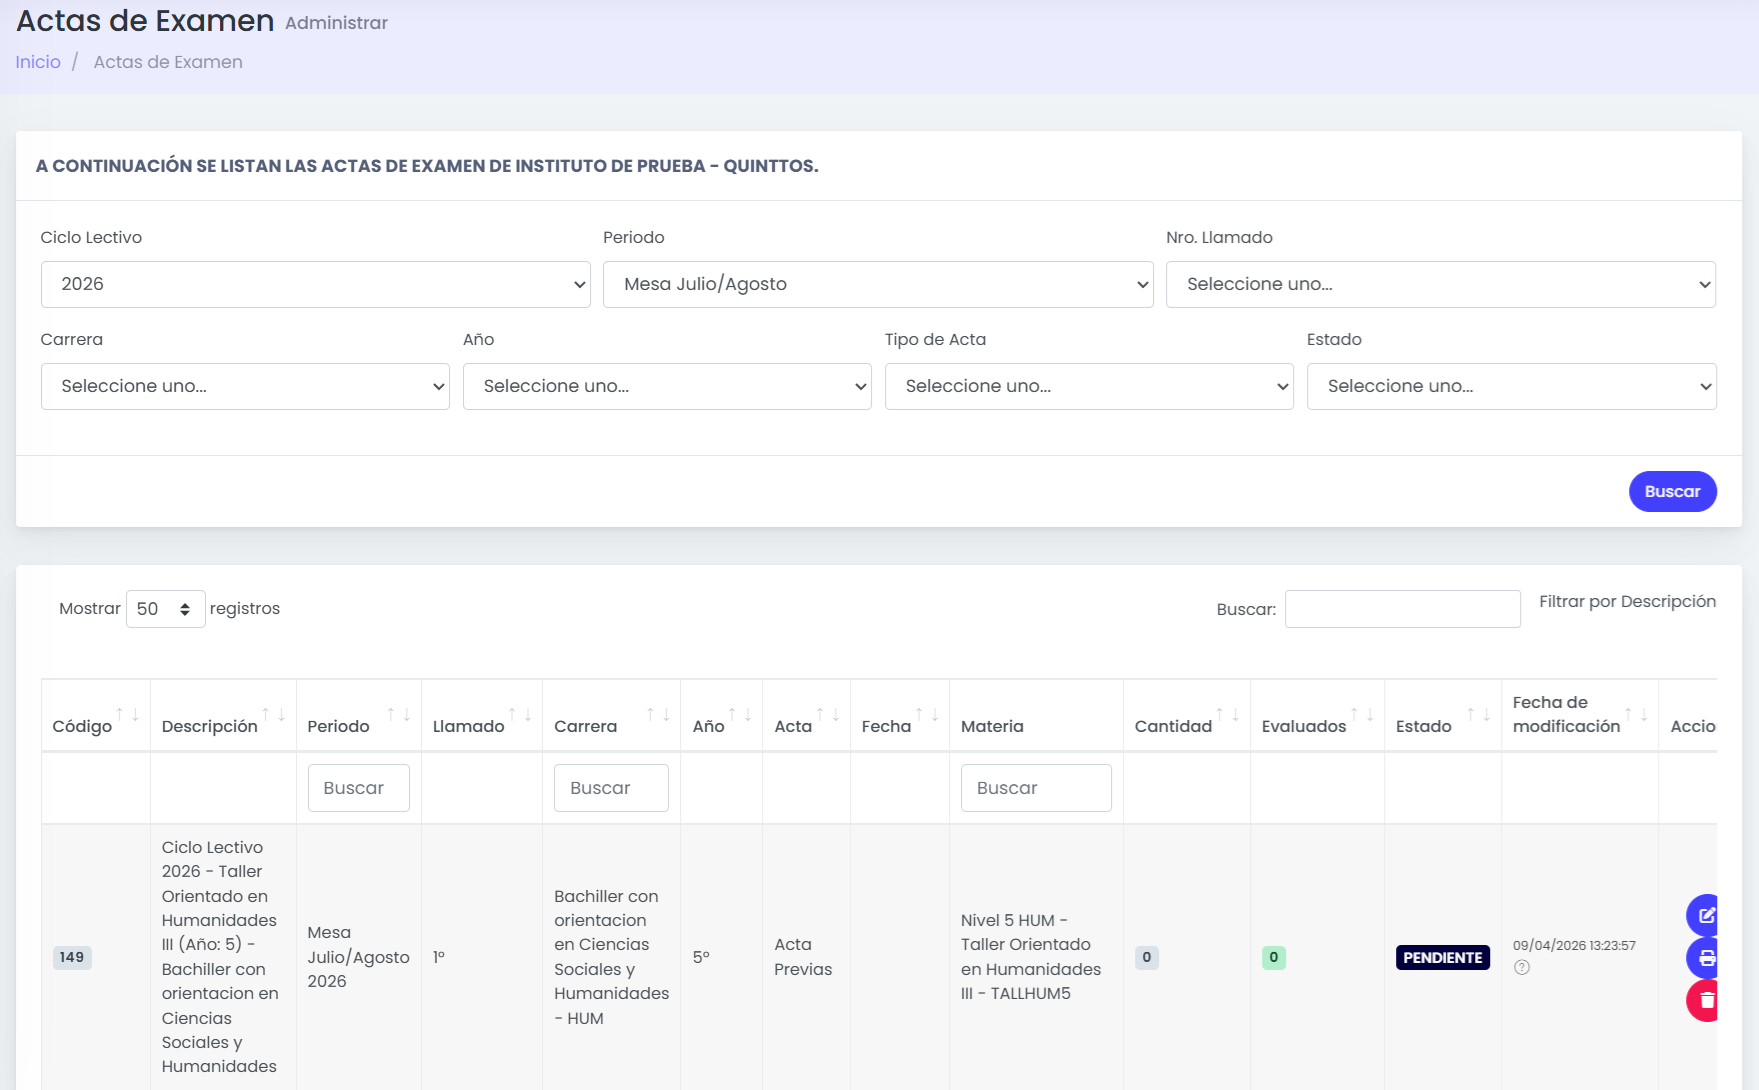
Task: Sort by Fecha de modificación arrows
Action: point(1636,714)
